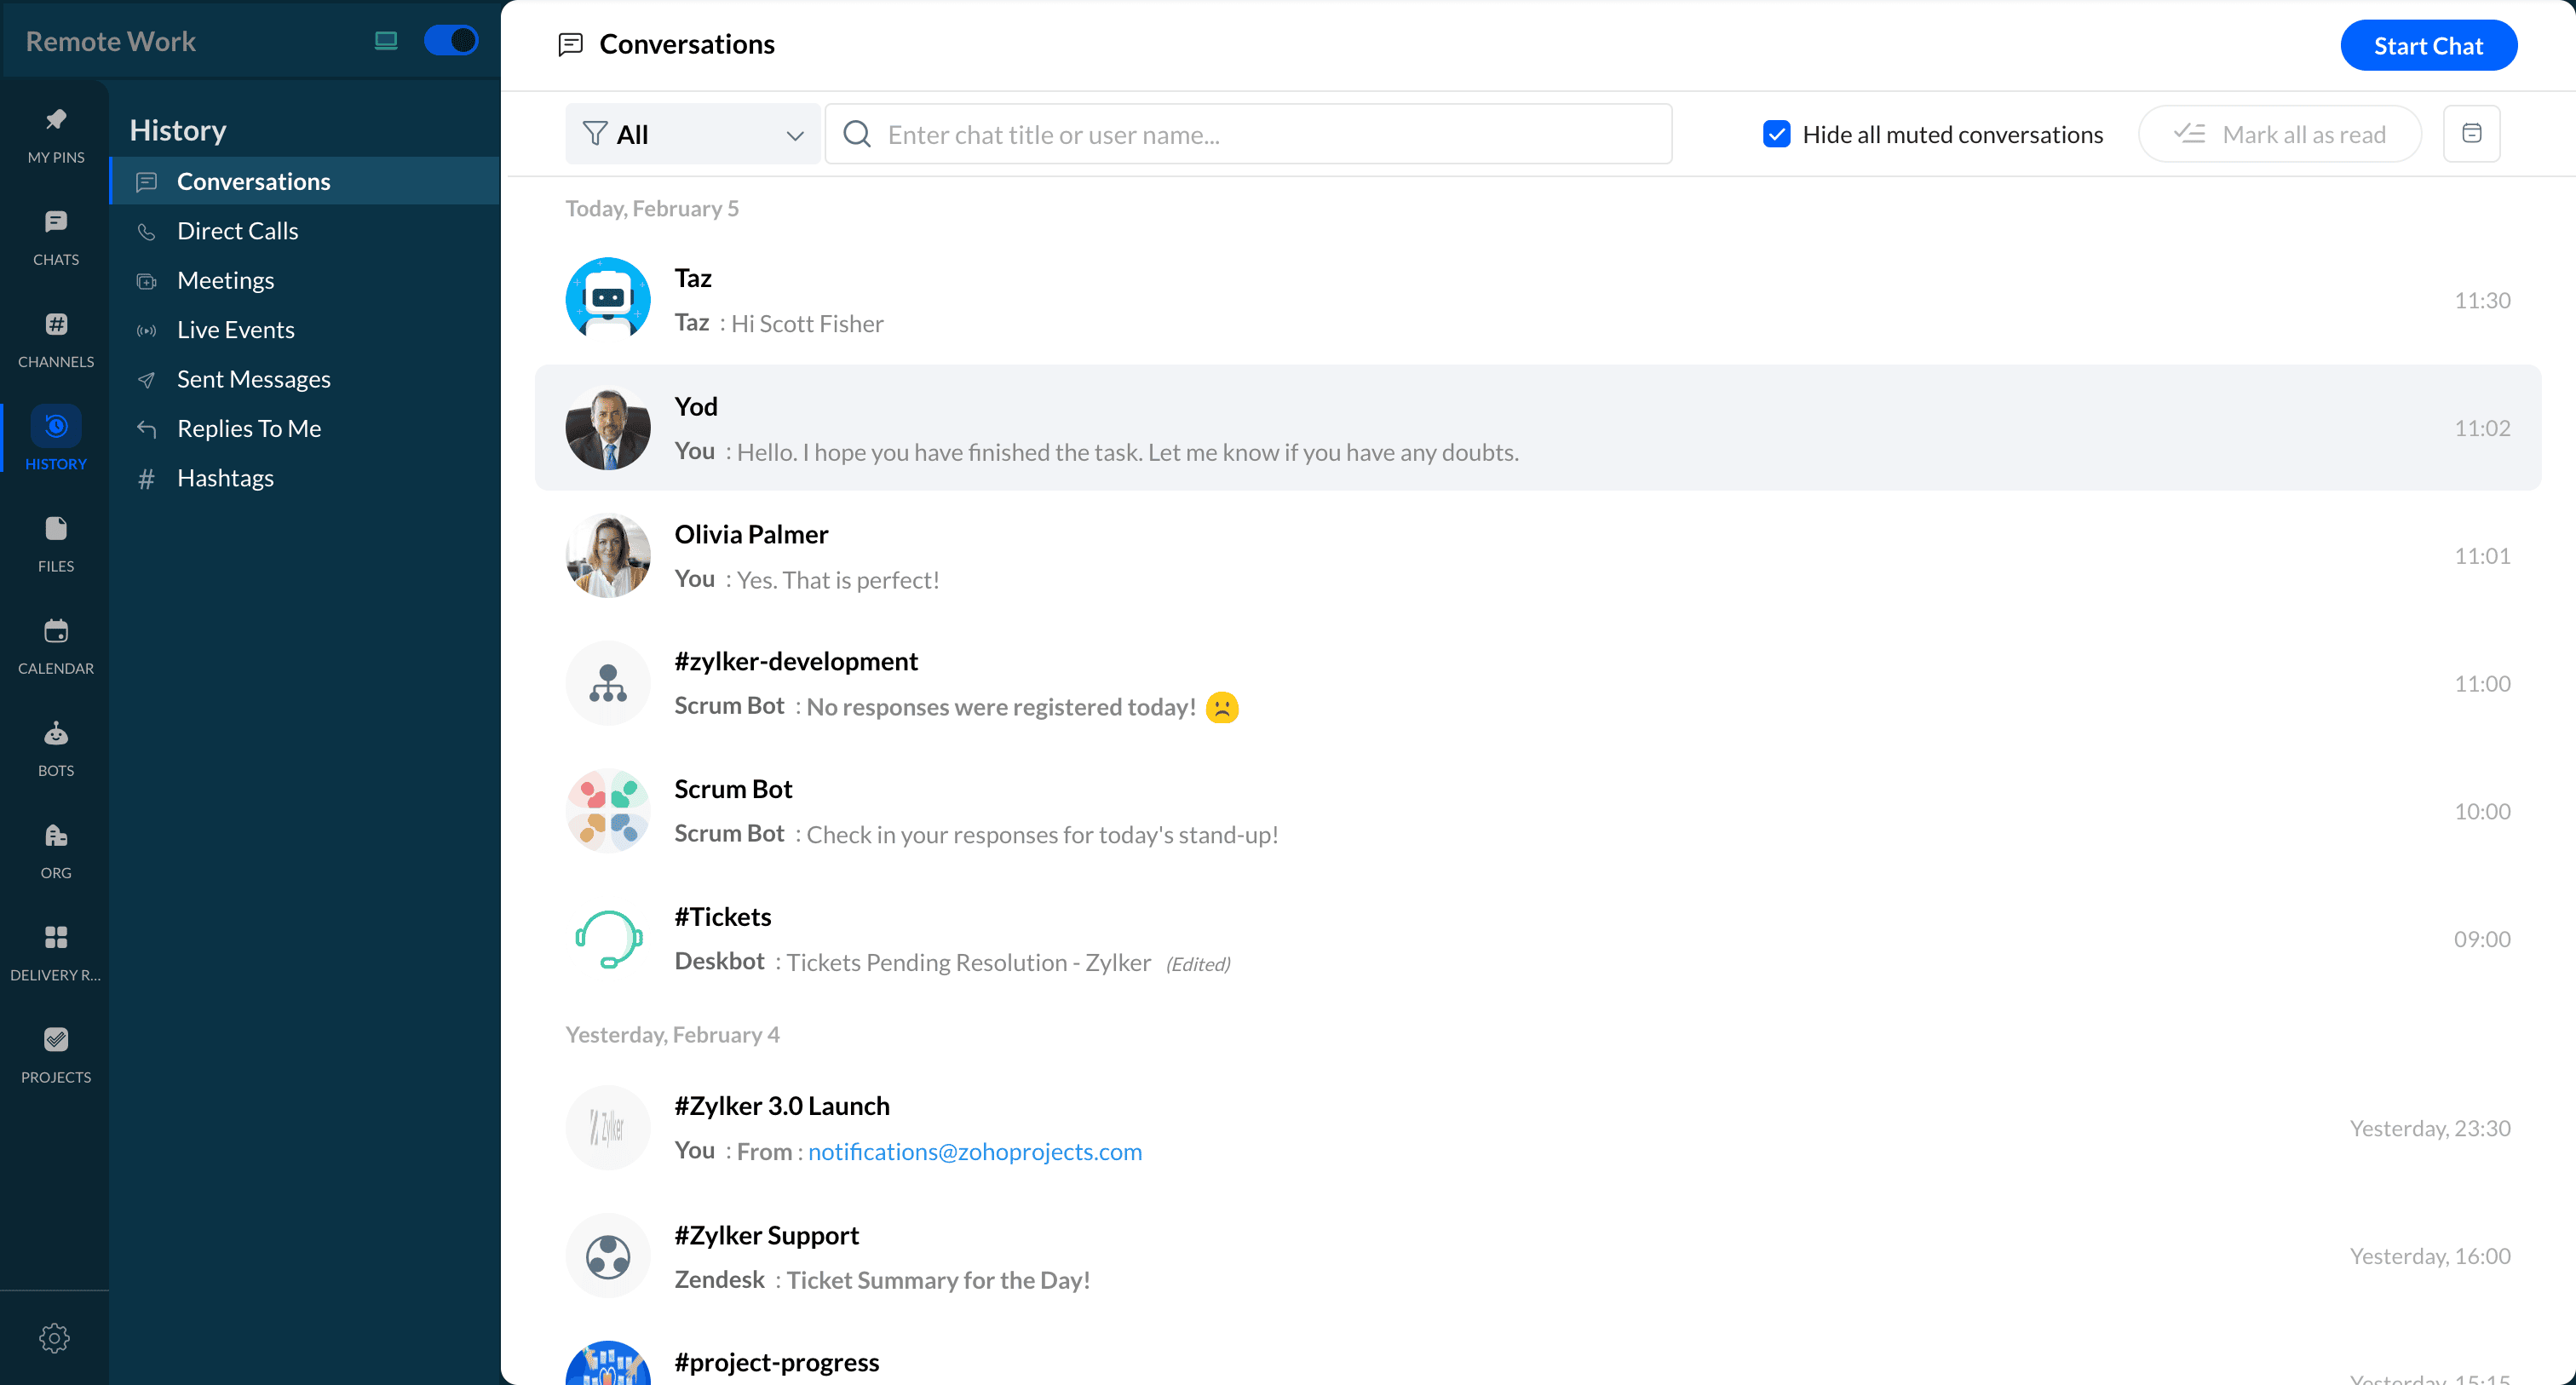
Task: Open My Pins in the sidebar
Action: pos(56,134)
